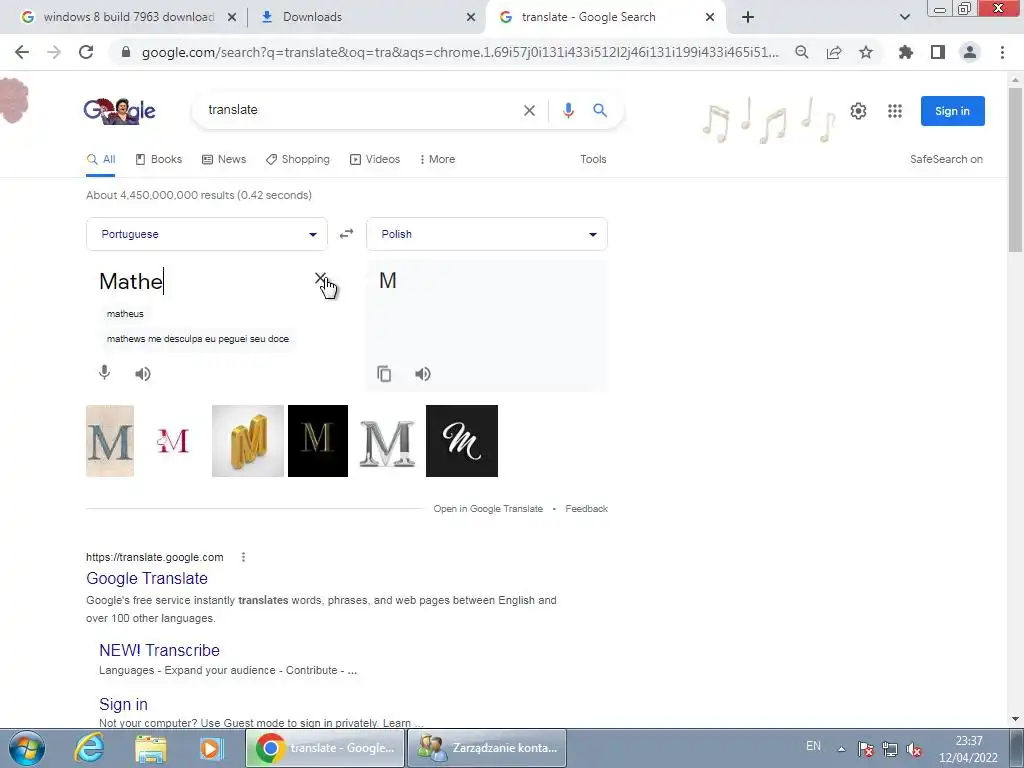Open Portuguese source language dropdown
The image size is (1024, 768).
pos(206,234)
